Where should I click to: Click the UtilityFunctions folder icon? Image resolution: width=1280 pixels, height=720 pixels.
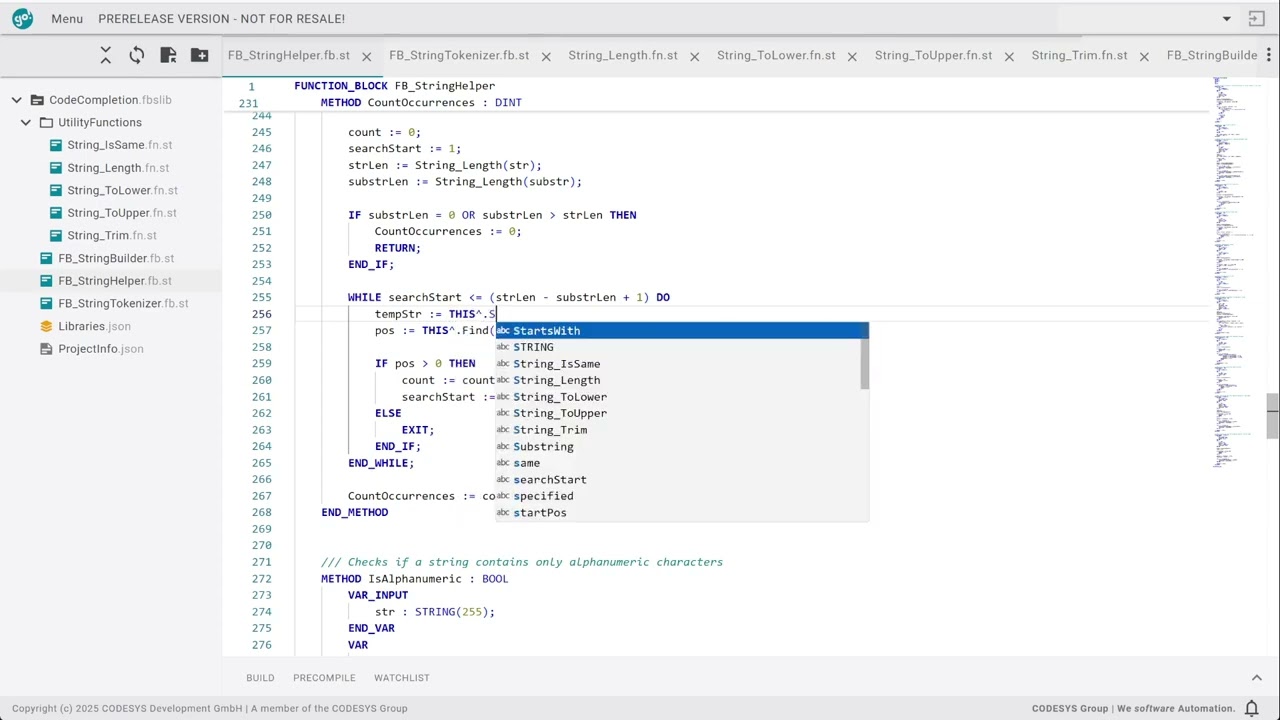click(x=46, y=122)
